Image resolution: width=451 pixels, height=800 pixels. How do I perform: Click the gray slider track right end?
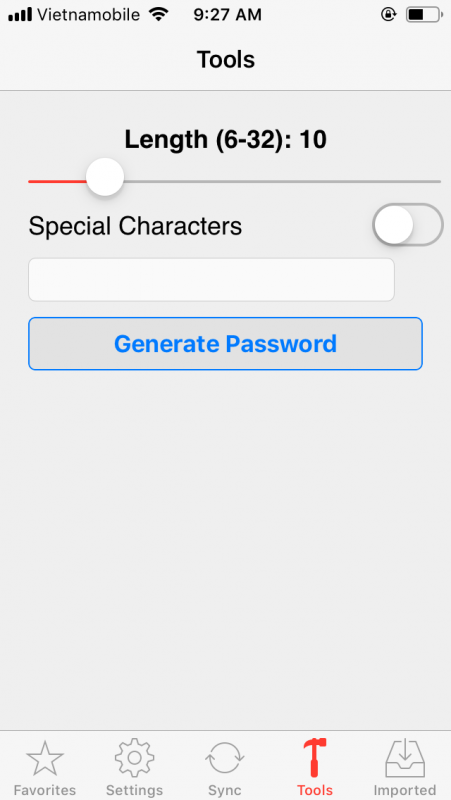click(x=431, y=181)
